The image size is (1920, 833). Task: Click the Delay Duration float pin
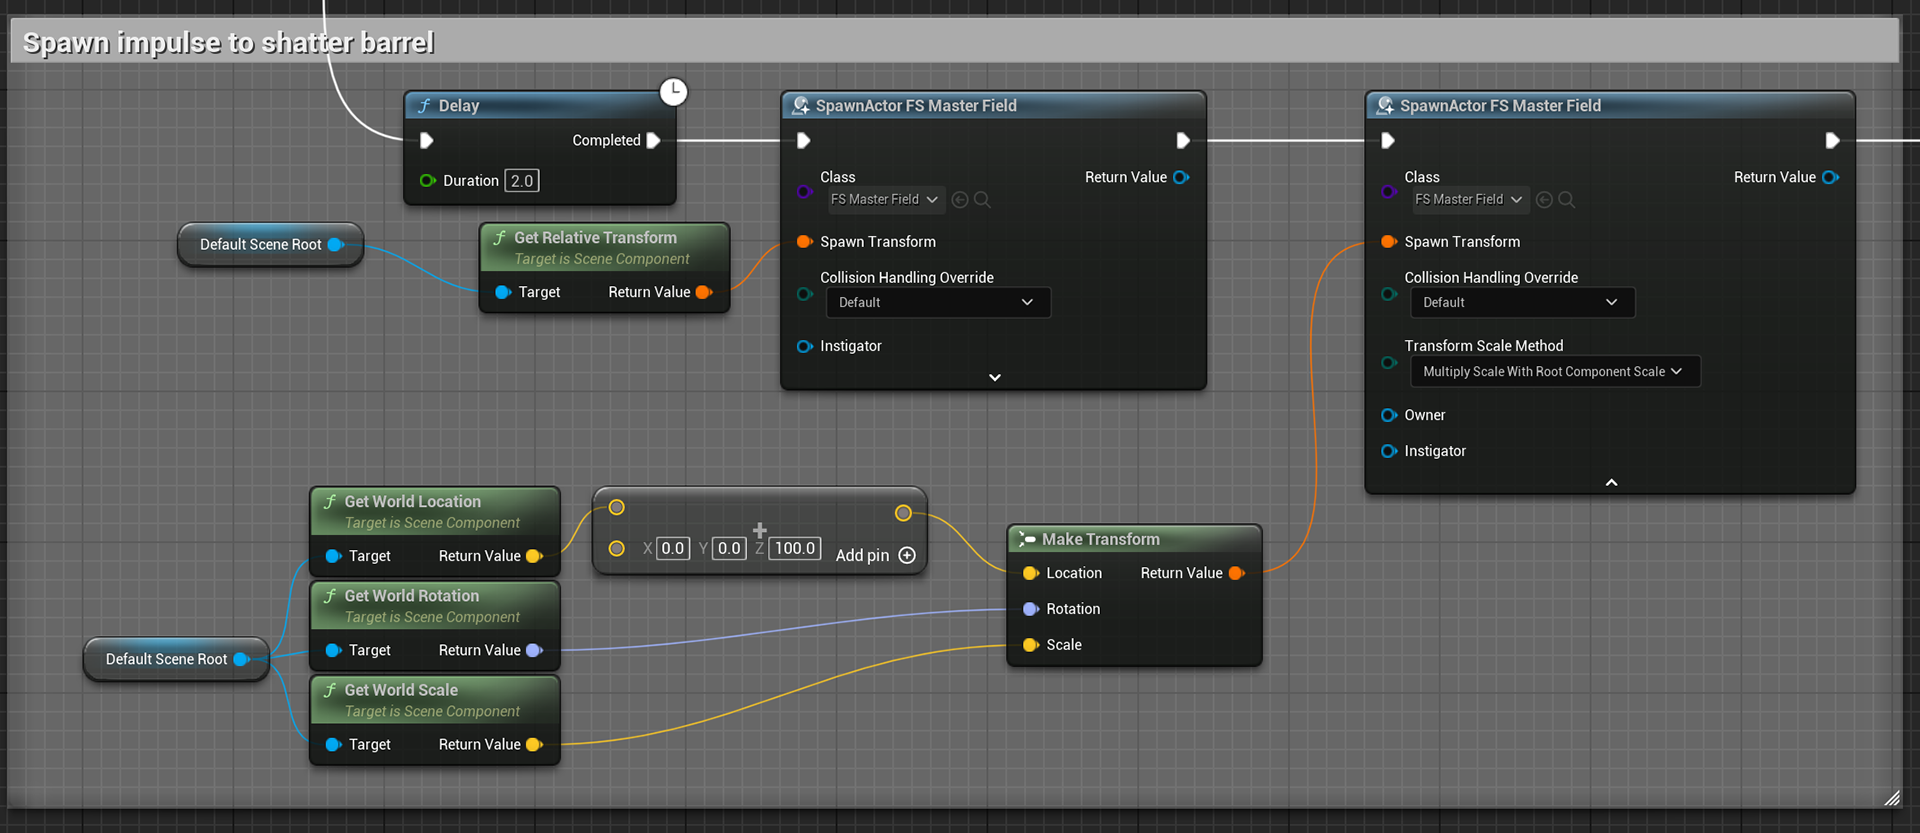click(x=428, y=181)
